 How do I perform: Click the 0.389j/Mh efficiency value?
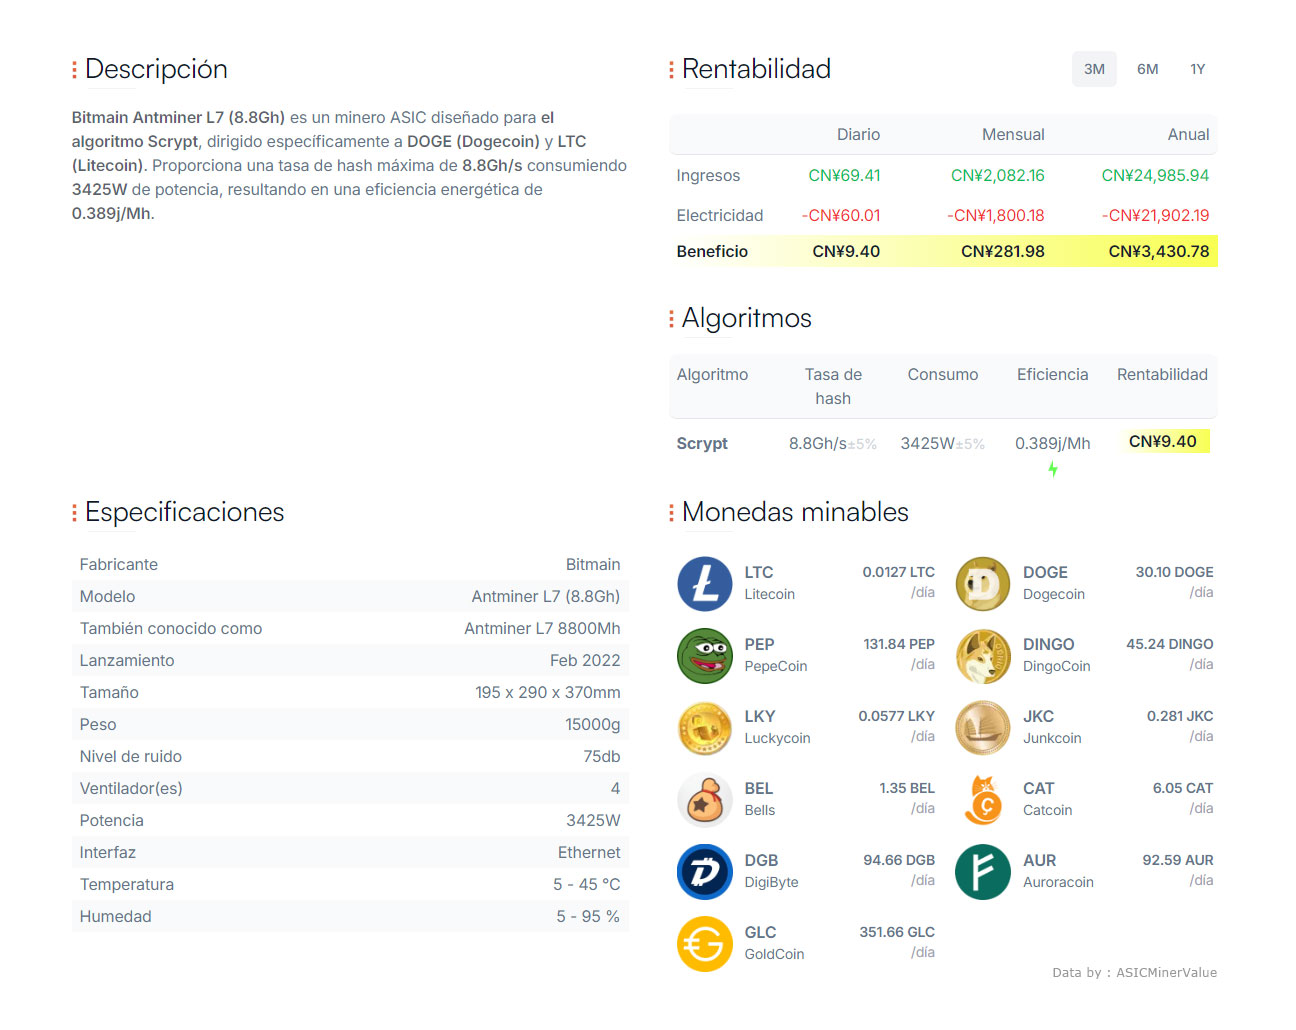coord(1053,443)
